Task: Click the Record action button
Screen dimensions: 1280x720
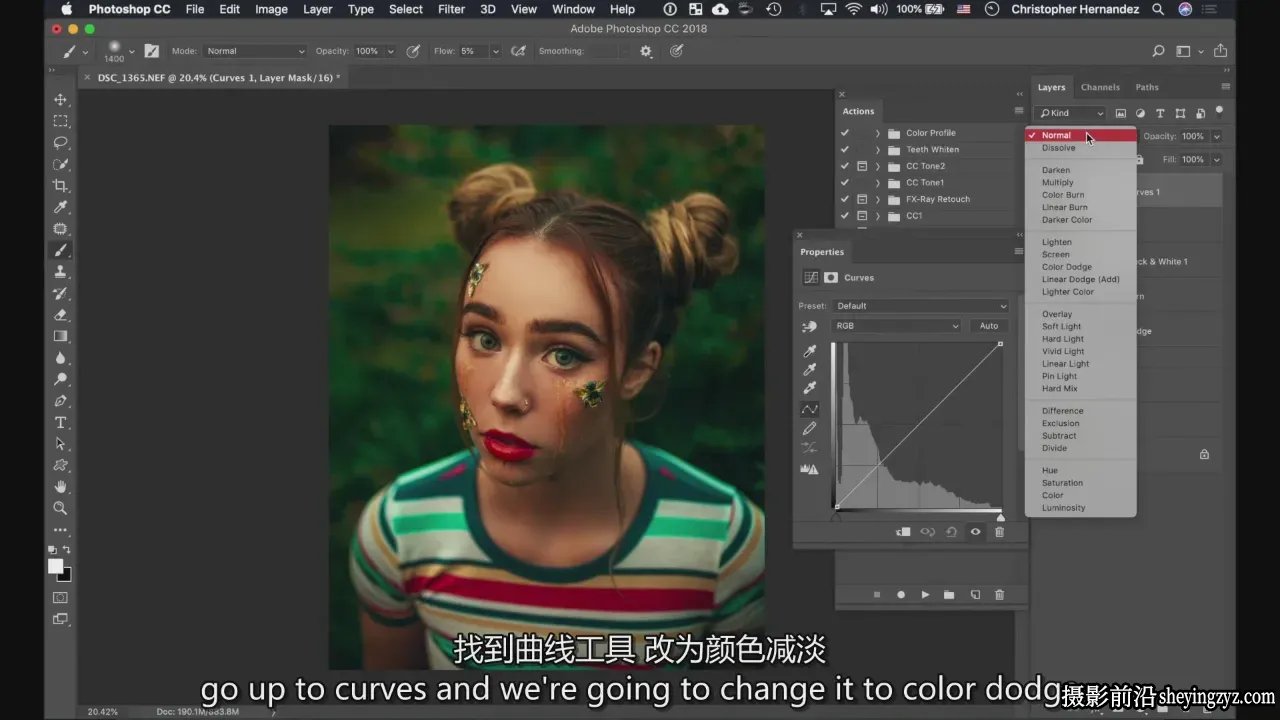Action: click(901, 595)
